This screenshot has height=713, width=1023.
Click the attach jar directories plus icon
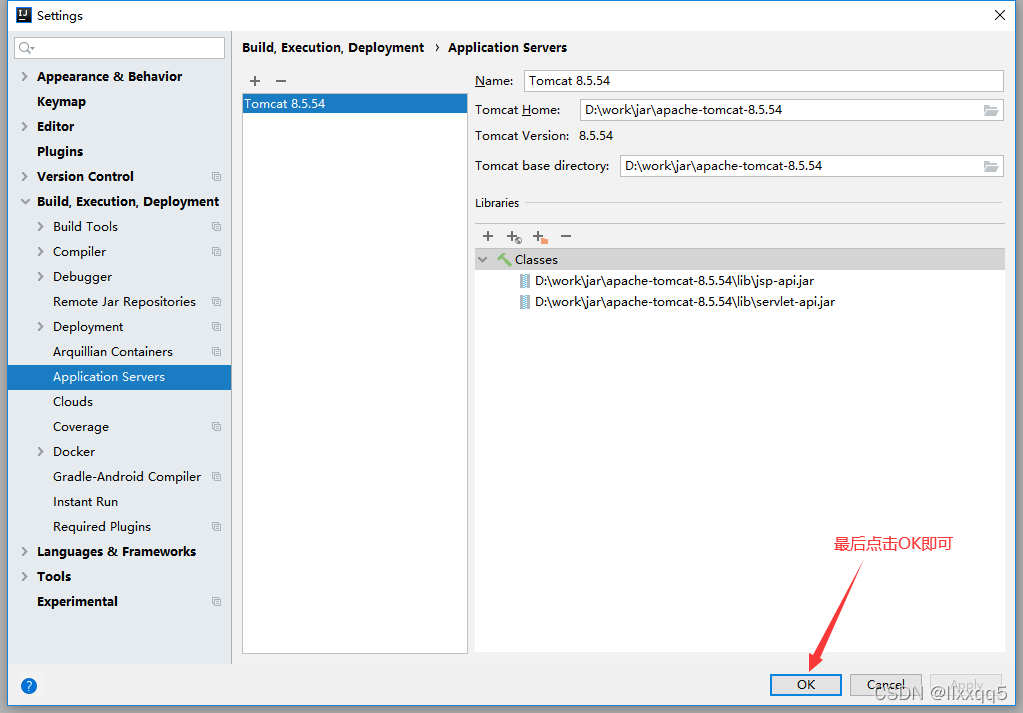pyautogui.click(x=540, y=237)
